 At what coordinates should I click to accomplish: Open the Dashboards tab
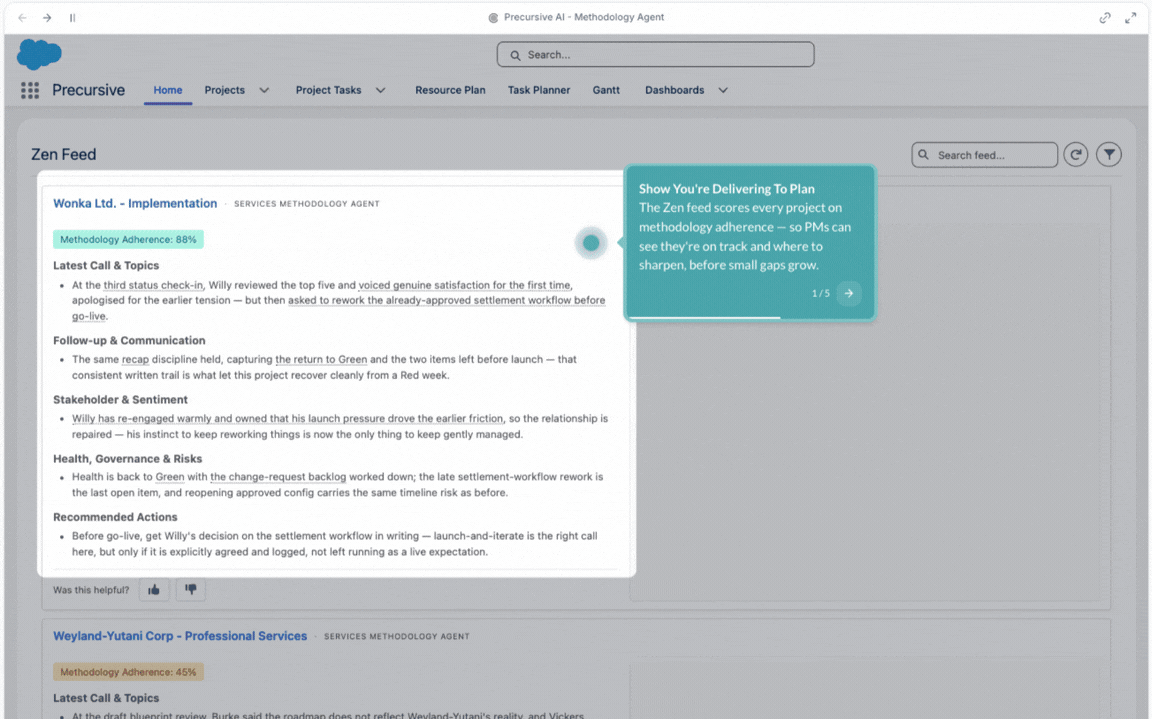[674, 90]
